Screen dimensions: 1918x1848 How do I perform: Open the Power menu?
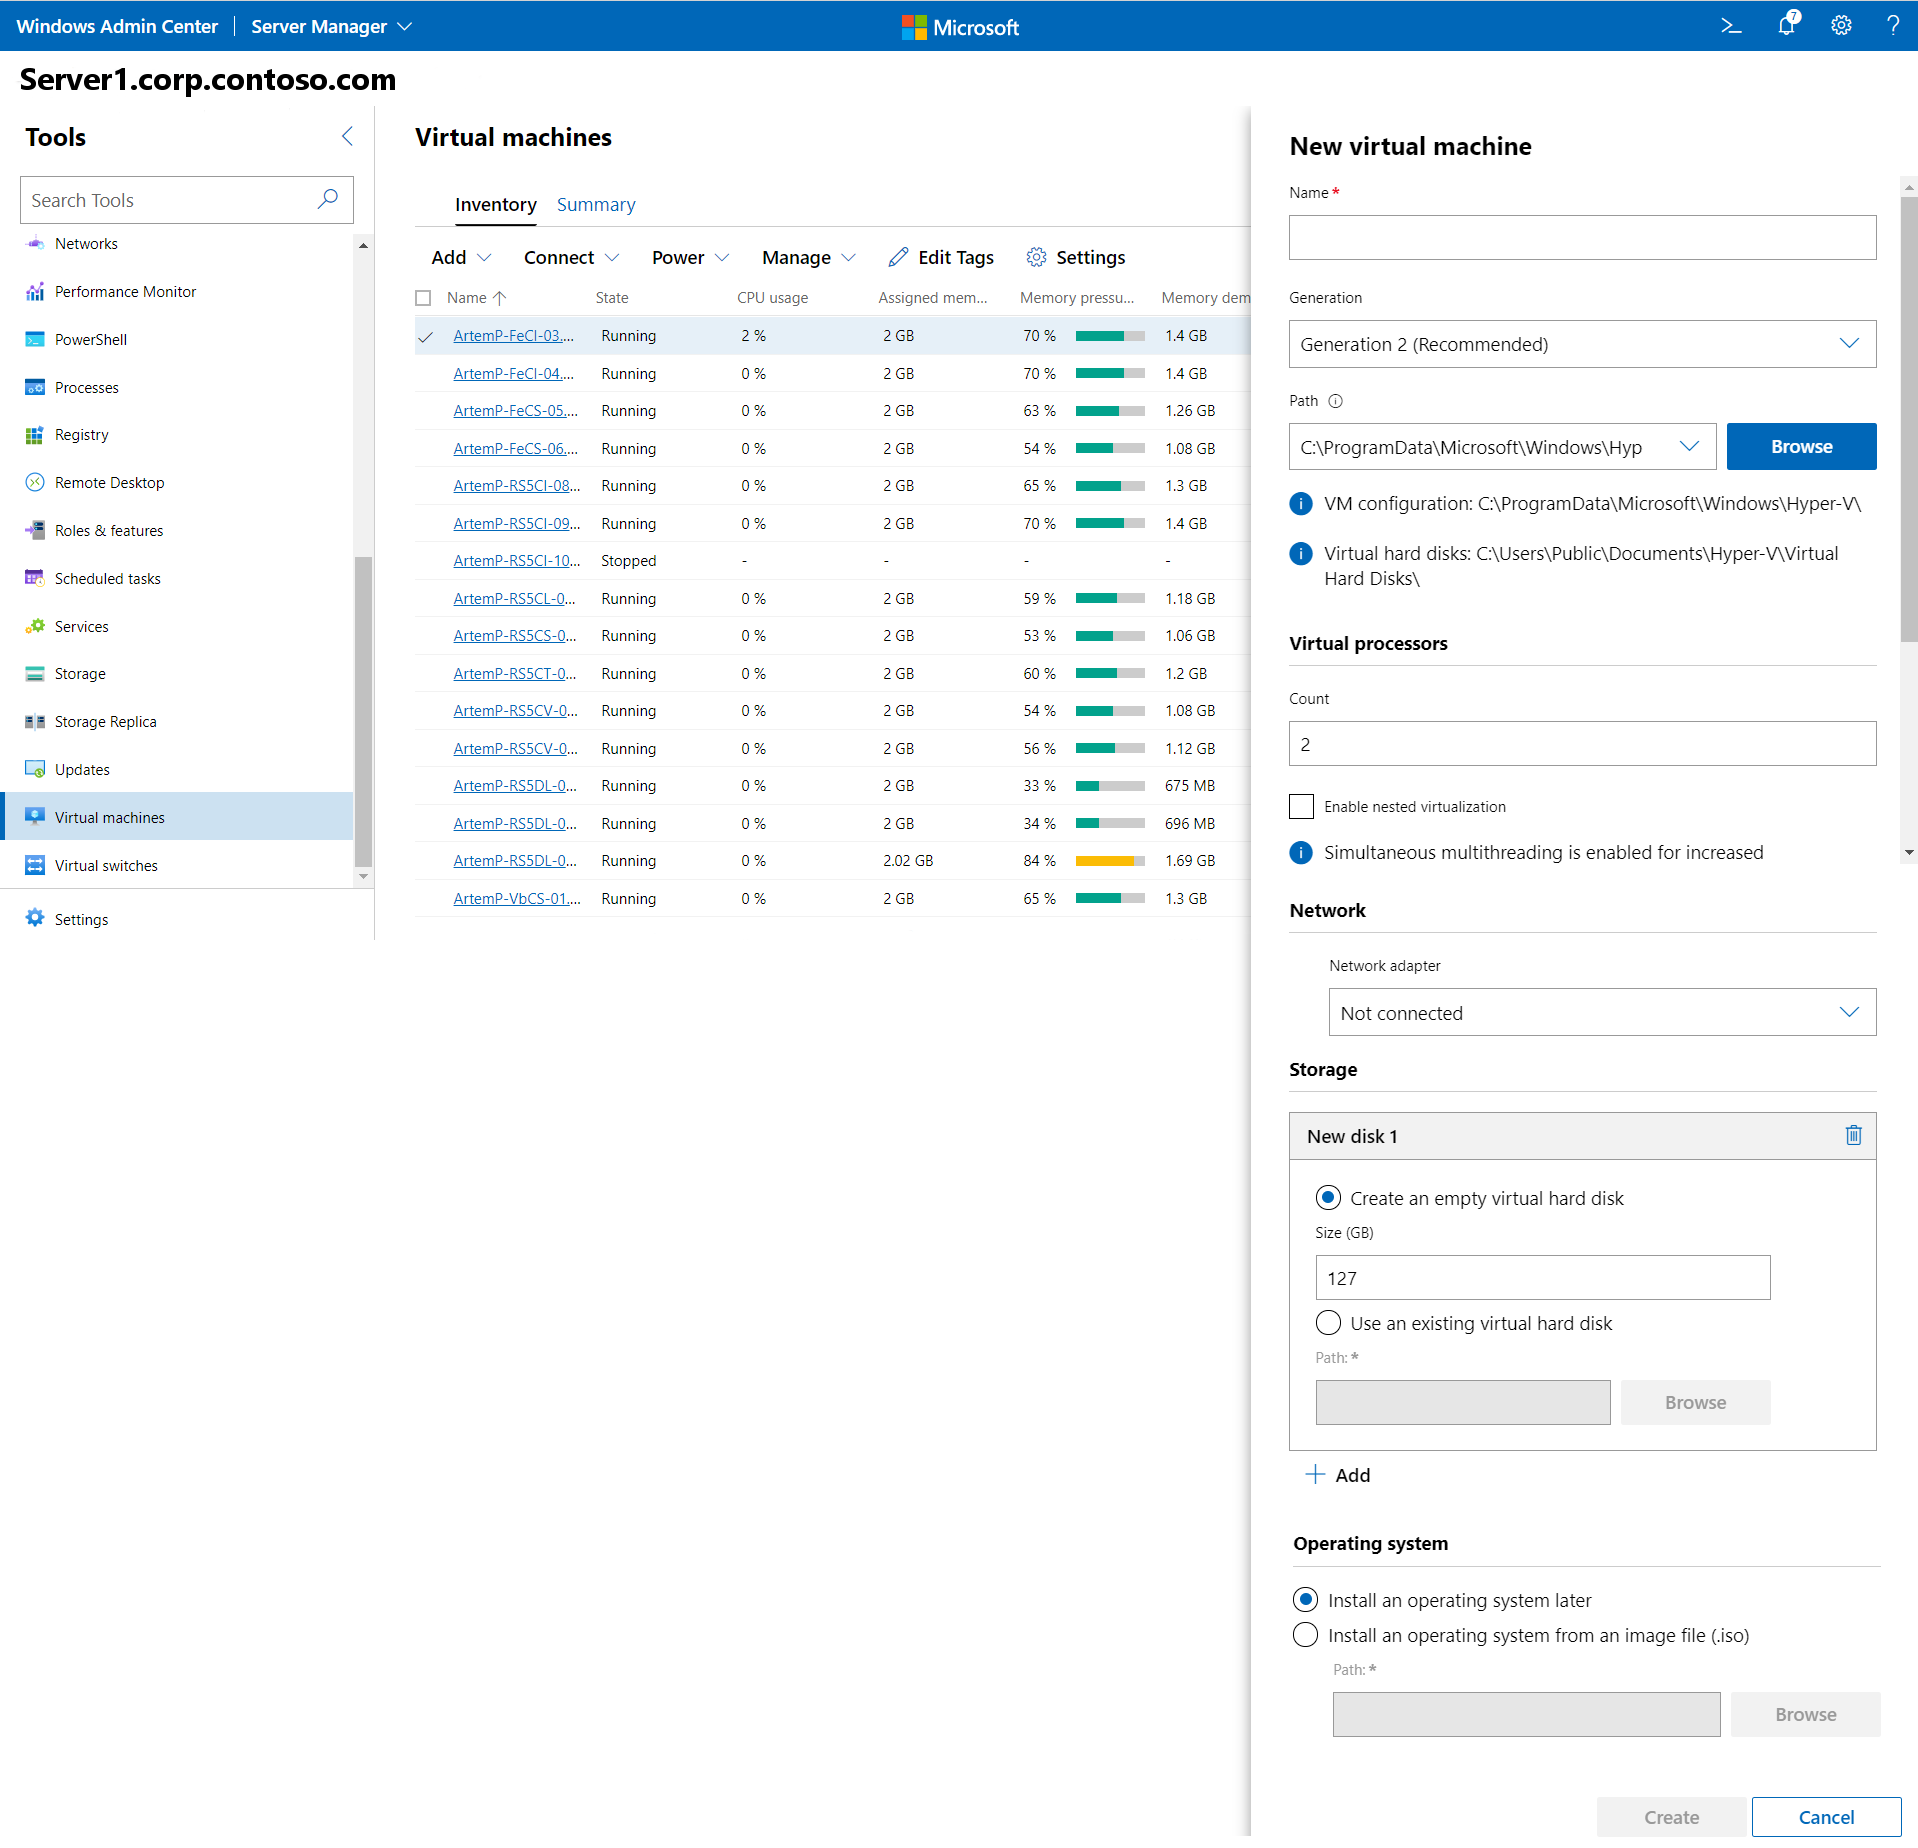pyautogui.click(x=689, y=257)
